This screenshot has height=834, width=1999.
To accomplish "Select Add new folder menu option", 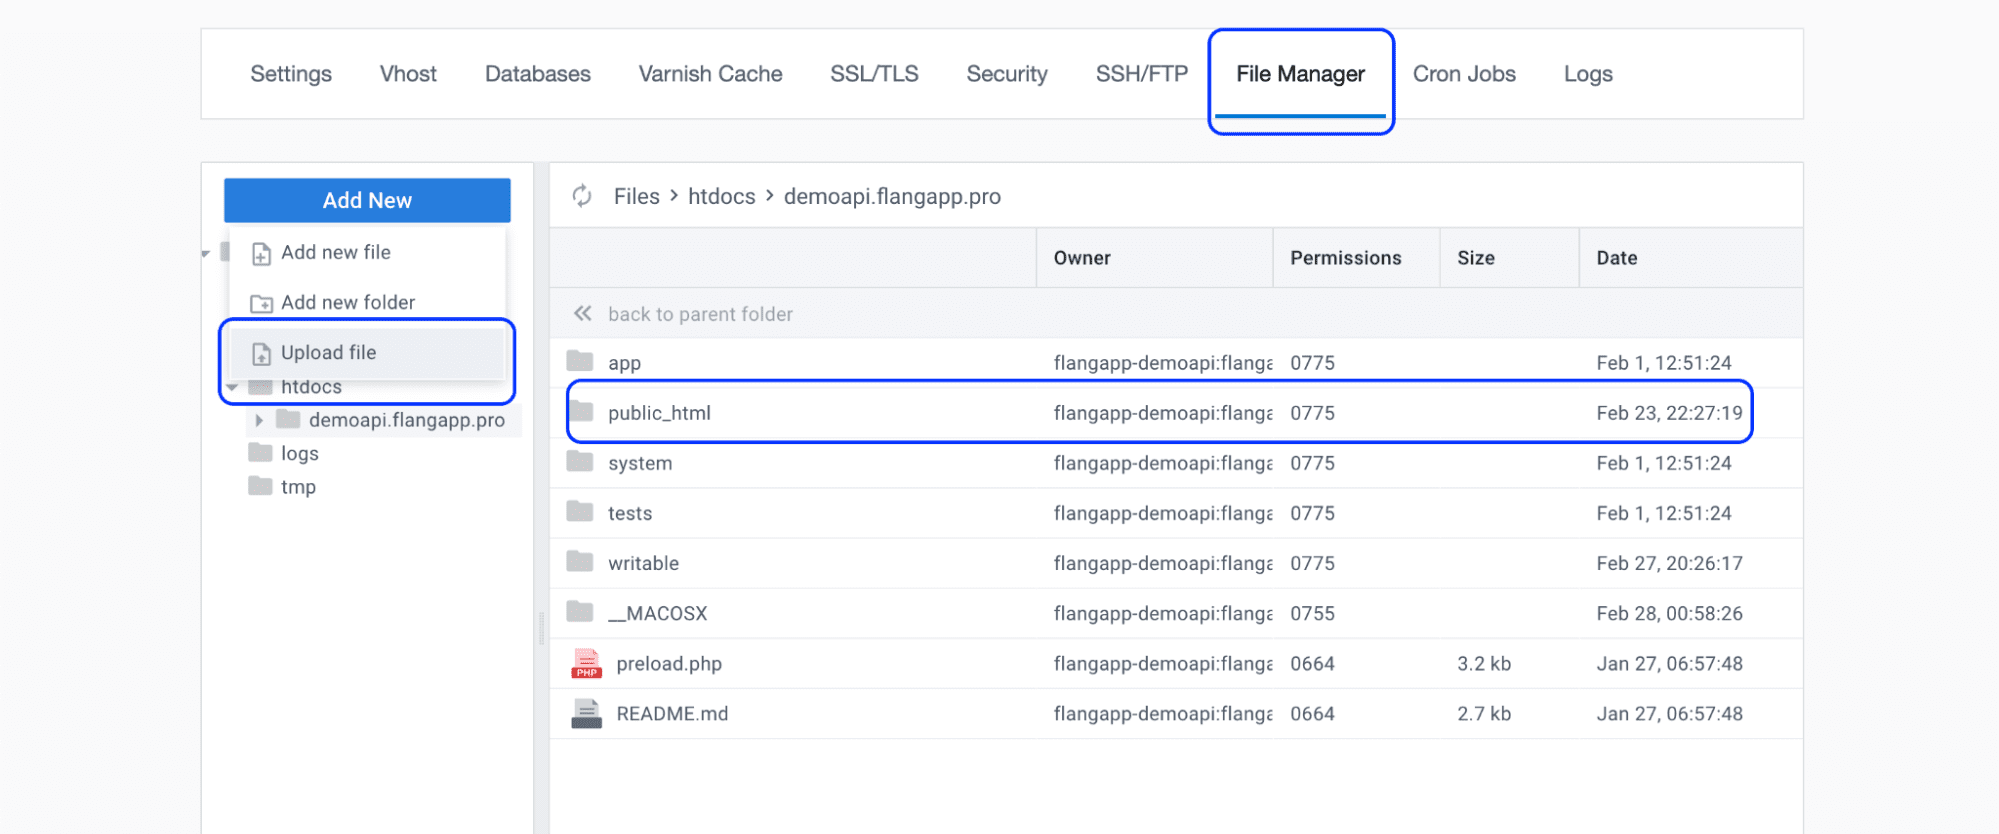I will pyautogui.click(x=347, y=302).
